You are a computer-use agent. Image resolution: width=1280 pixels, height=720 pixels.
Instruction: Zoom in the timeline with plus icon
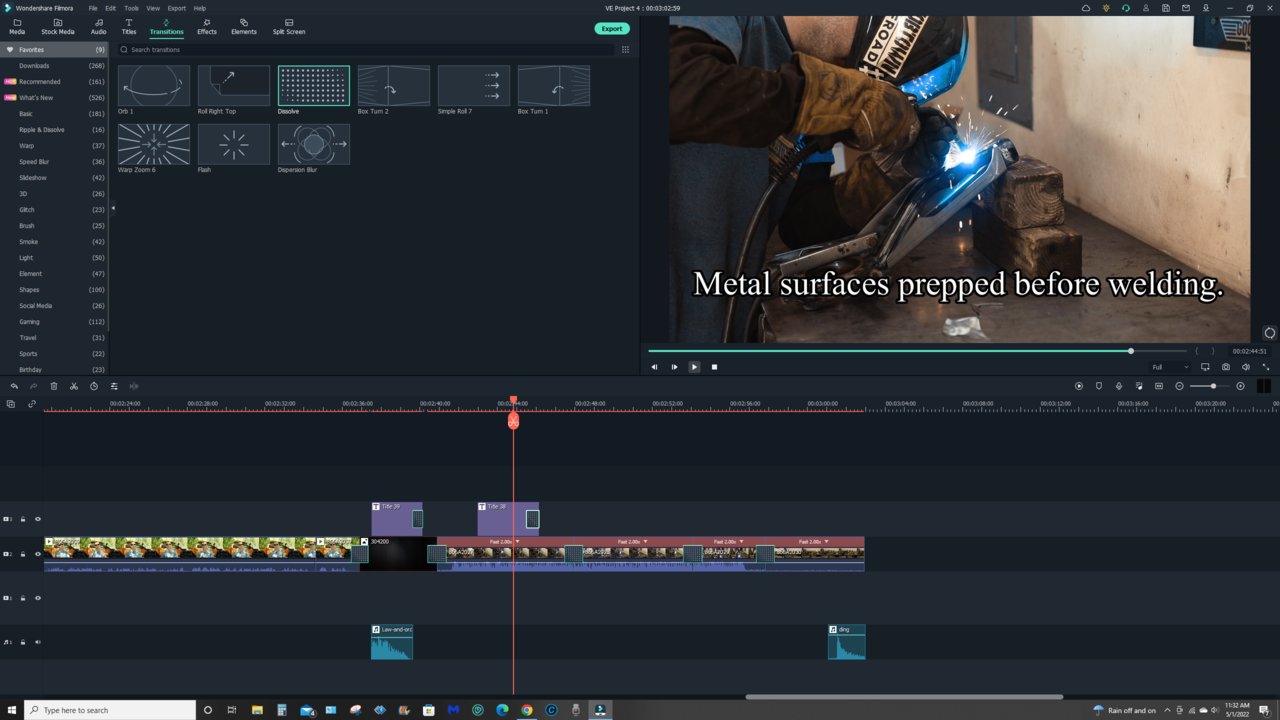click(x=1241, y=386)
